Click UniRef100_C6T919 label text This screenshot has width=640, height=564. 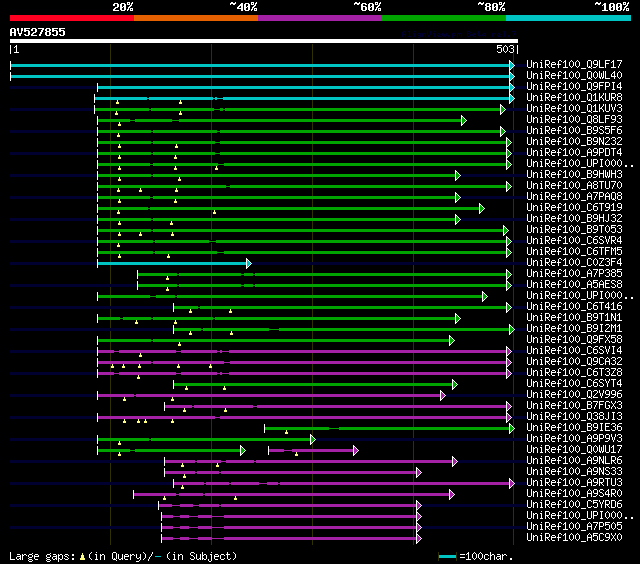pos(574,208)
